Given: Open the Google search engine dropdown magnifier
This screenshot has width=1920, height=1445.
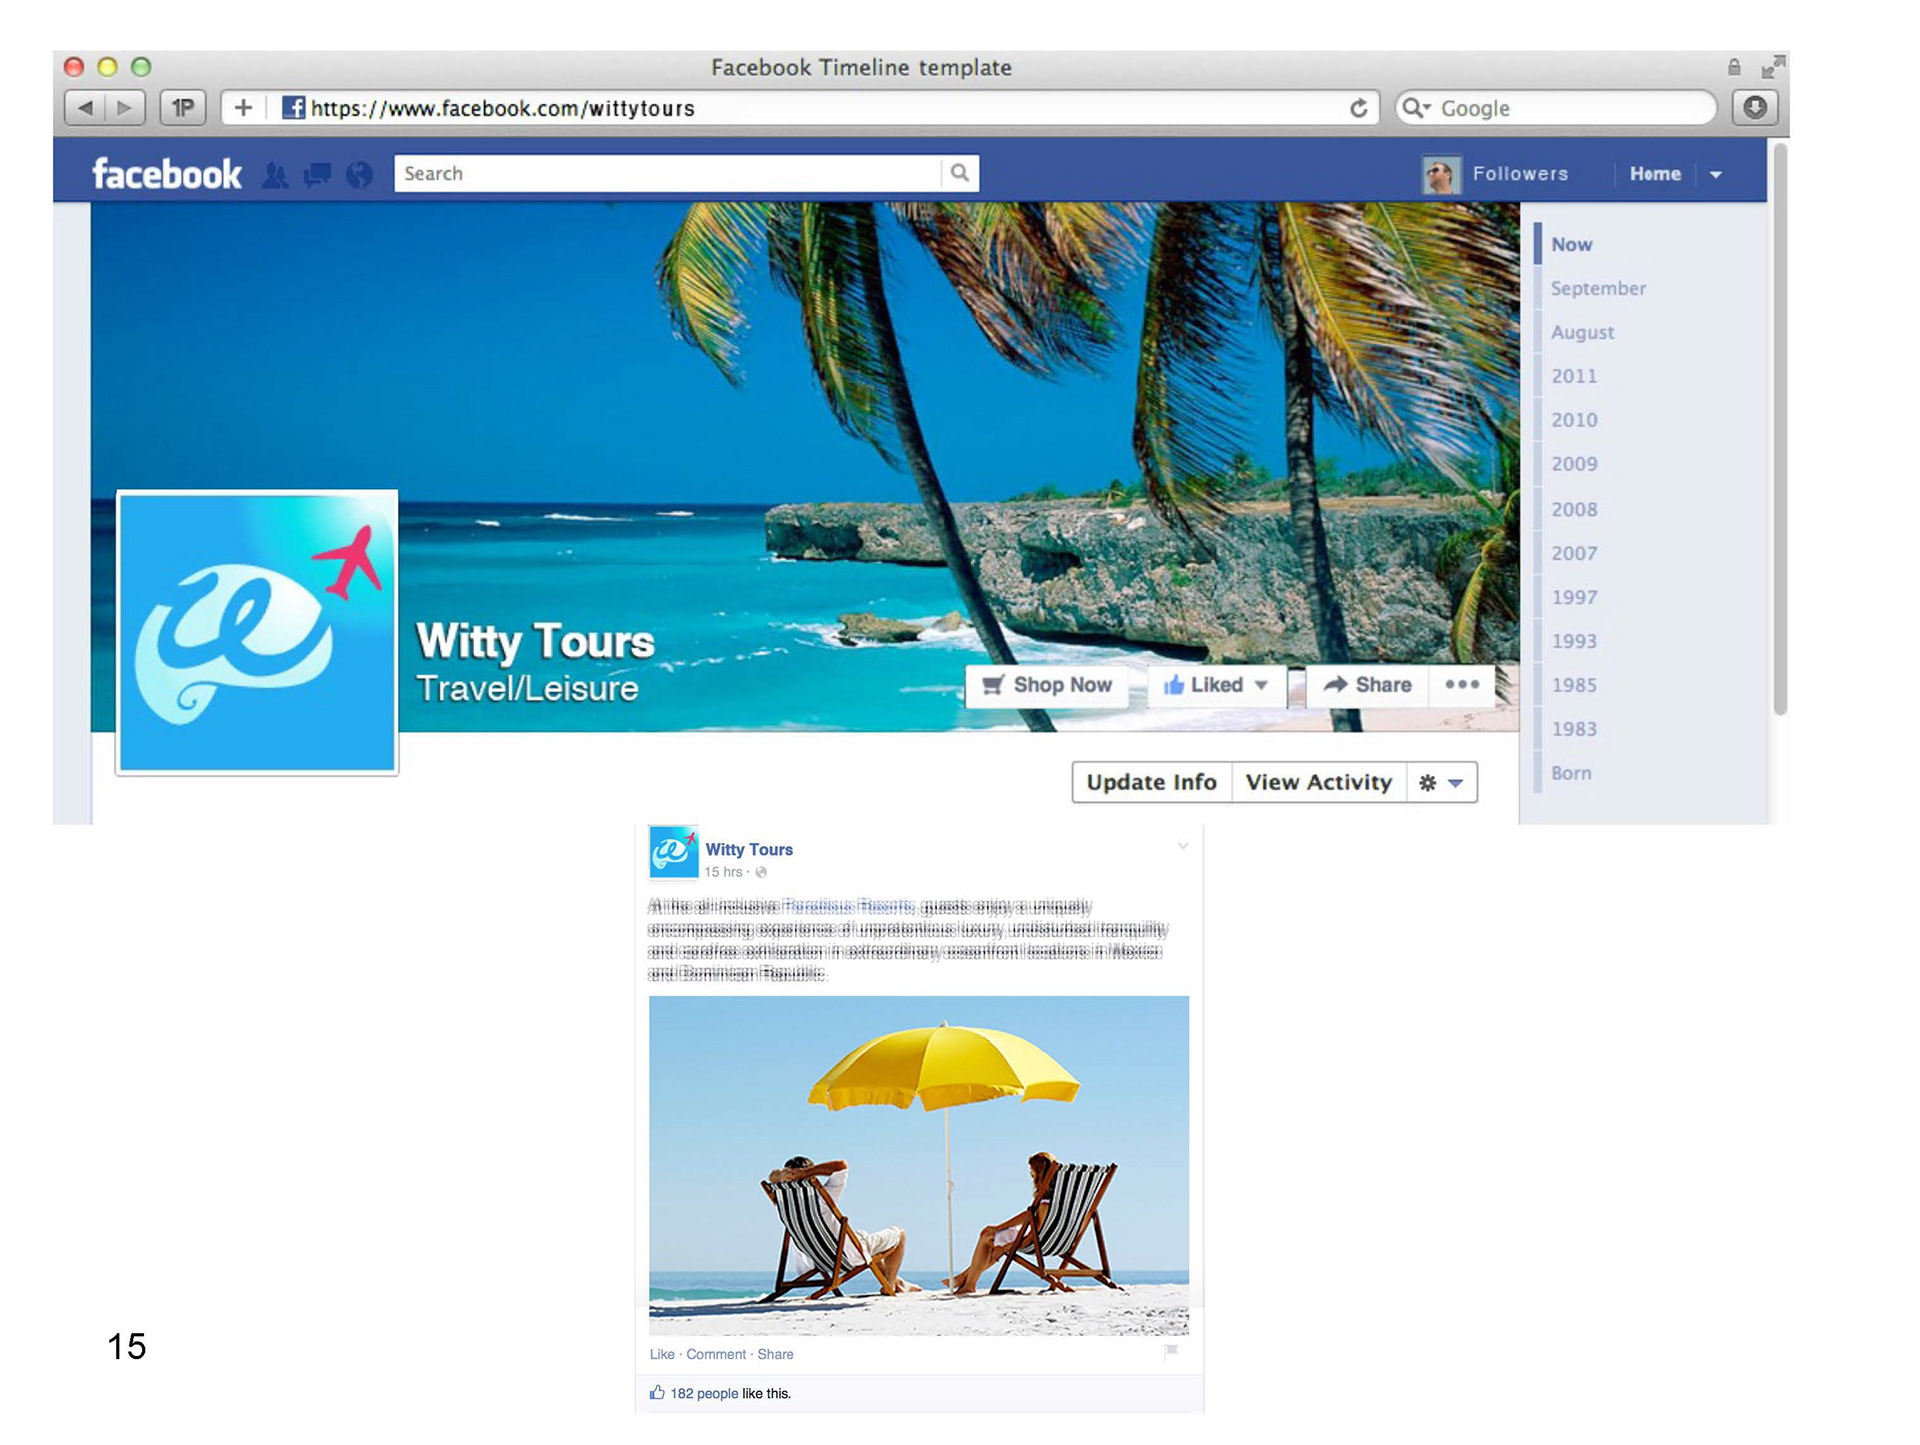Looking at the screenshot, I should pos(1416,108).
